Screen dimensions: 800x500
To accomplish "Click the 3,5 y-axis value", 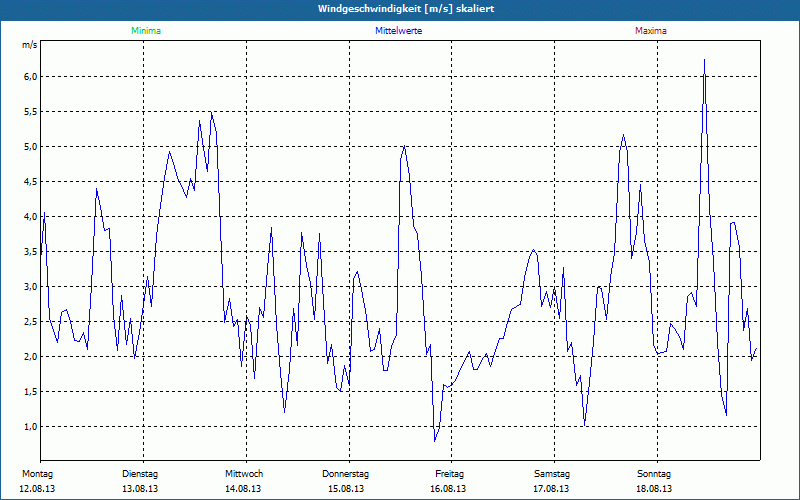I will 31,252.
